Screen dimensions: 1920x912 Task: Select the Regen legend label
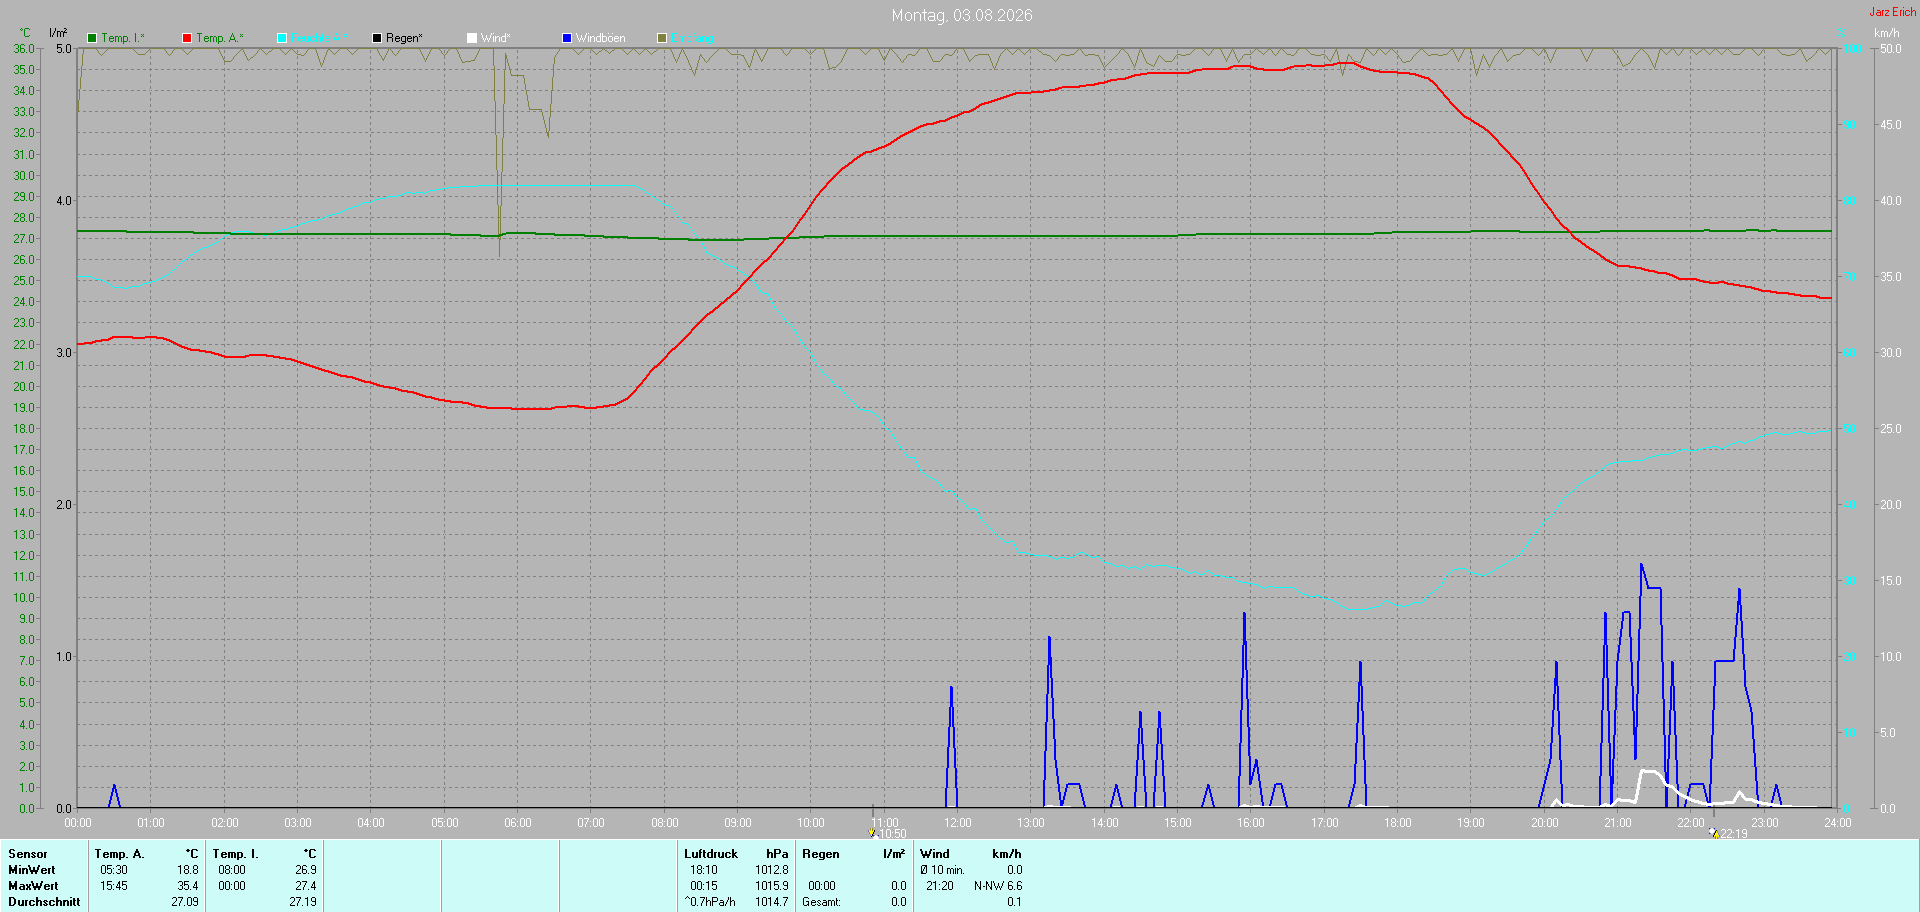click(404, 38)
